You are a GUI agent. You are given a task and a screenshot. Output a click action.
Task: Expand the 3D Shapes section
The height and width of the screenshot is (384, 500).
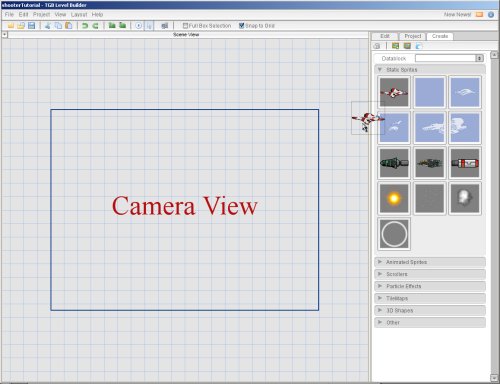click(430, 310)
